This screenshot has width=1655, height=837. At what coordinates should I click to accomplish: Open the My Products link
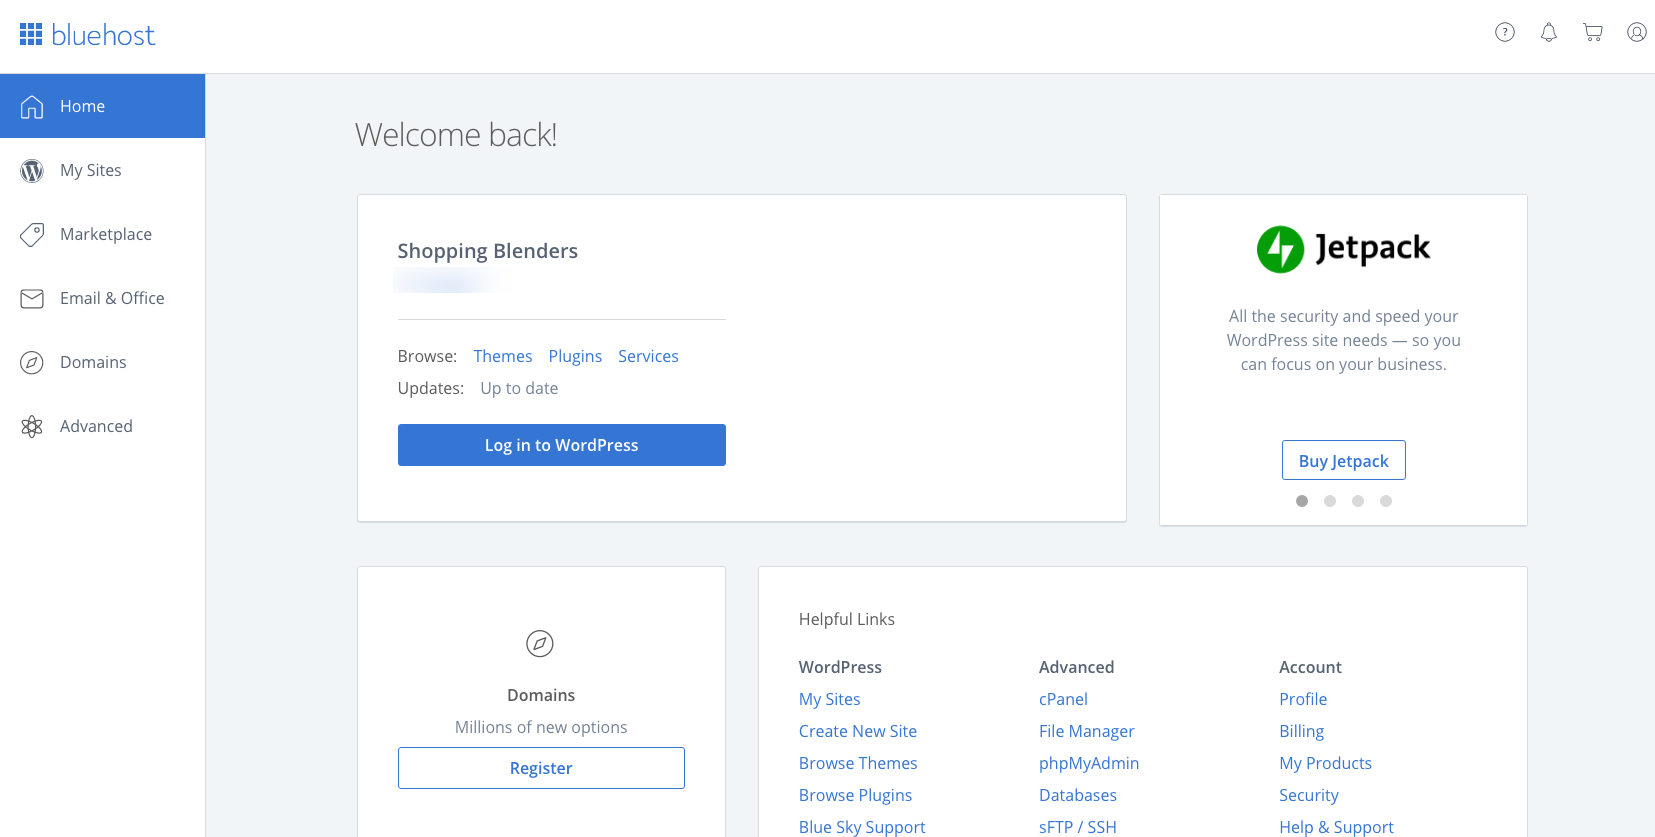point(1326,763)
